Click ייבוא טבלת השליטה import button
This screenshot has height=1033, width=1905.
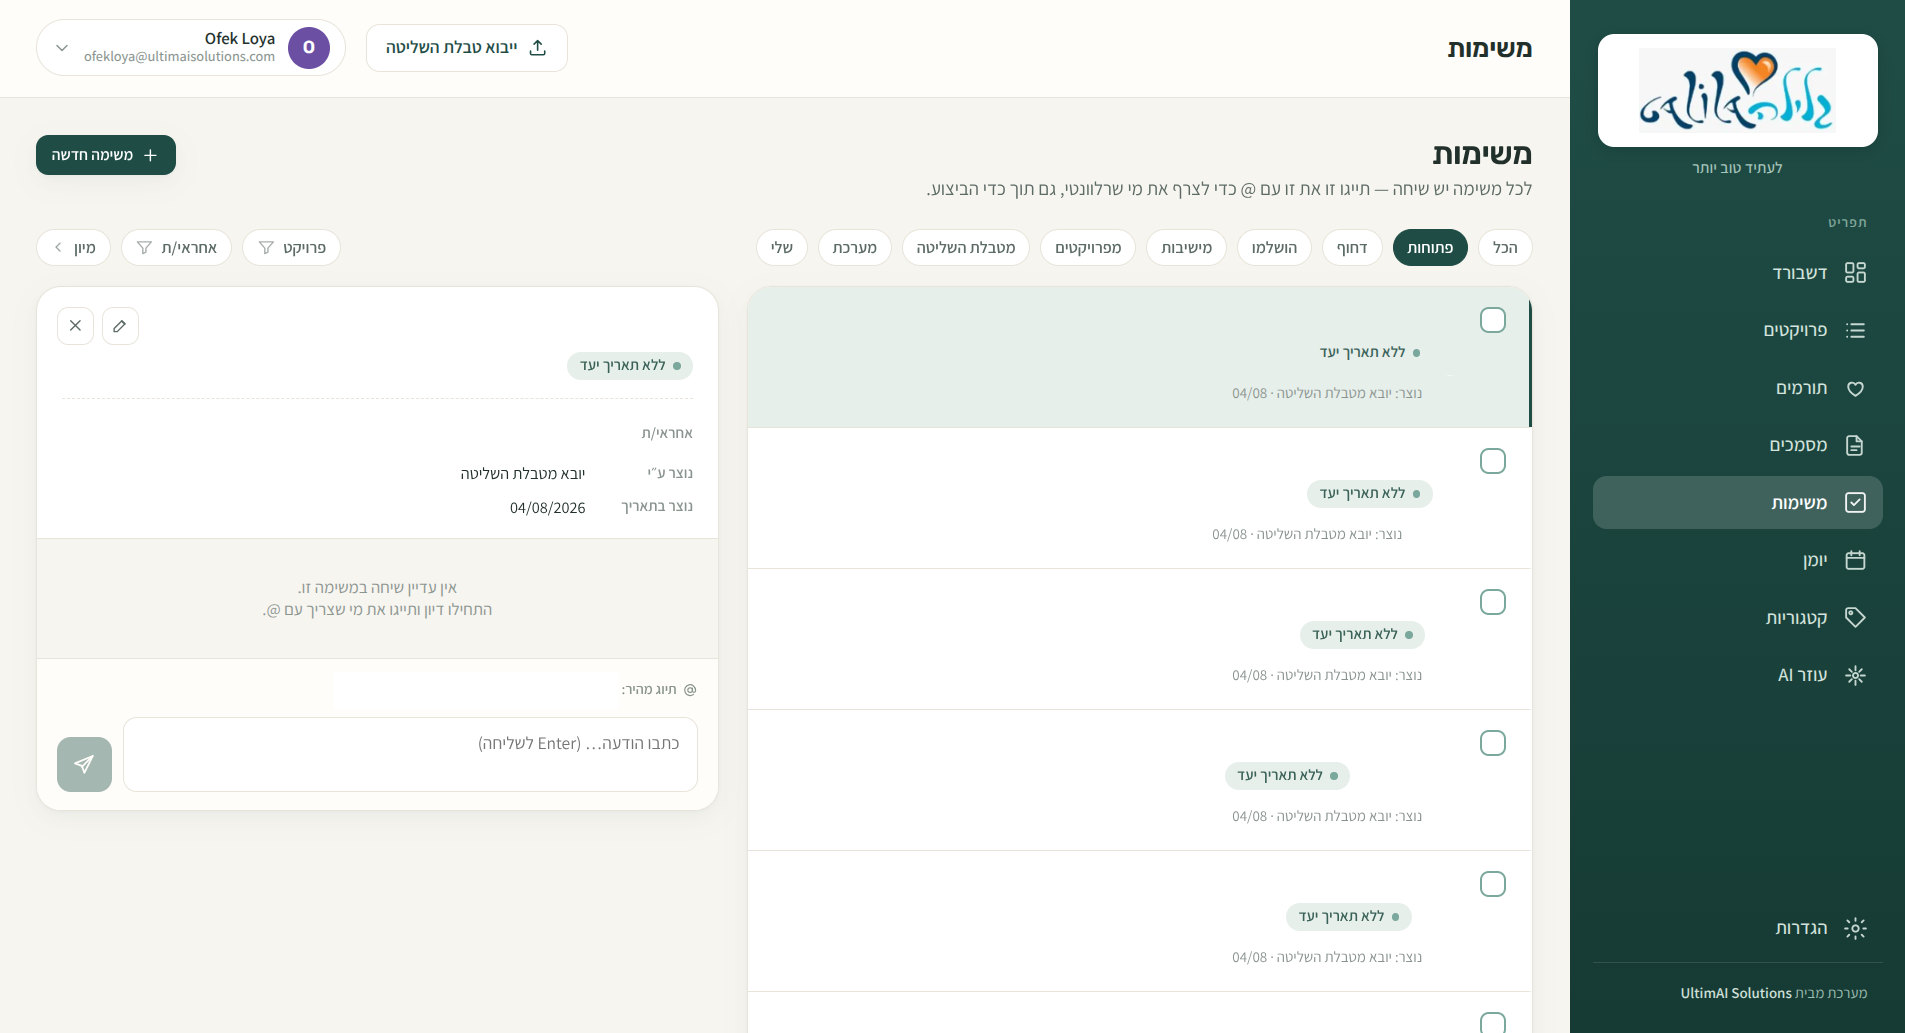pyautogui.click(x=467, y=48)
